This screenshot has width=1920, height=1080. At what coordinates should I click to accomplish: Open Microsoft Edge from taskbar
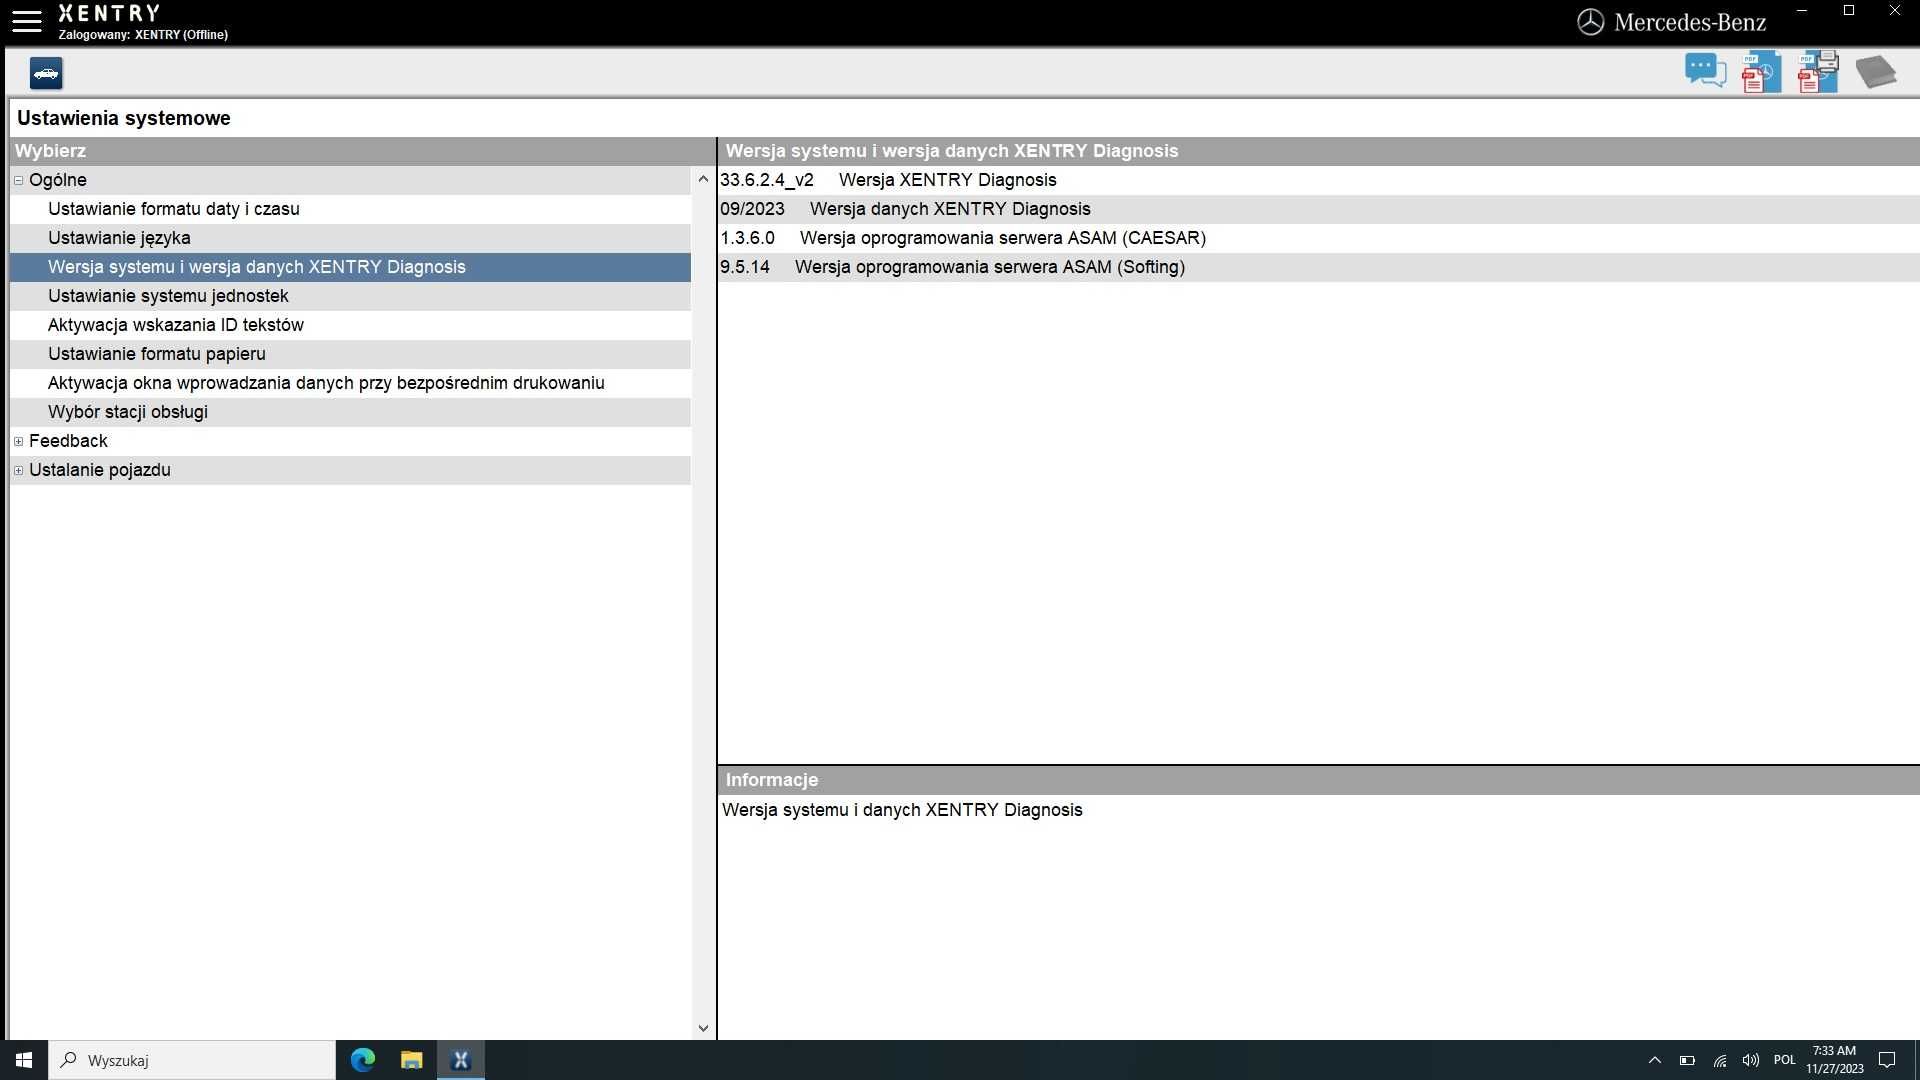coord(363,1060)
